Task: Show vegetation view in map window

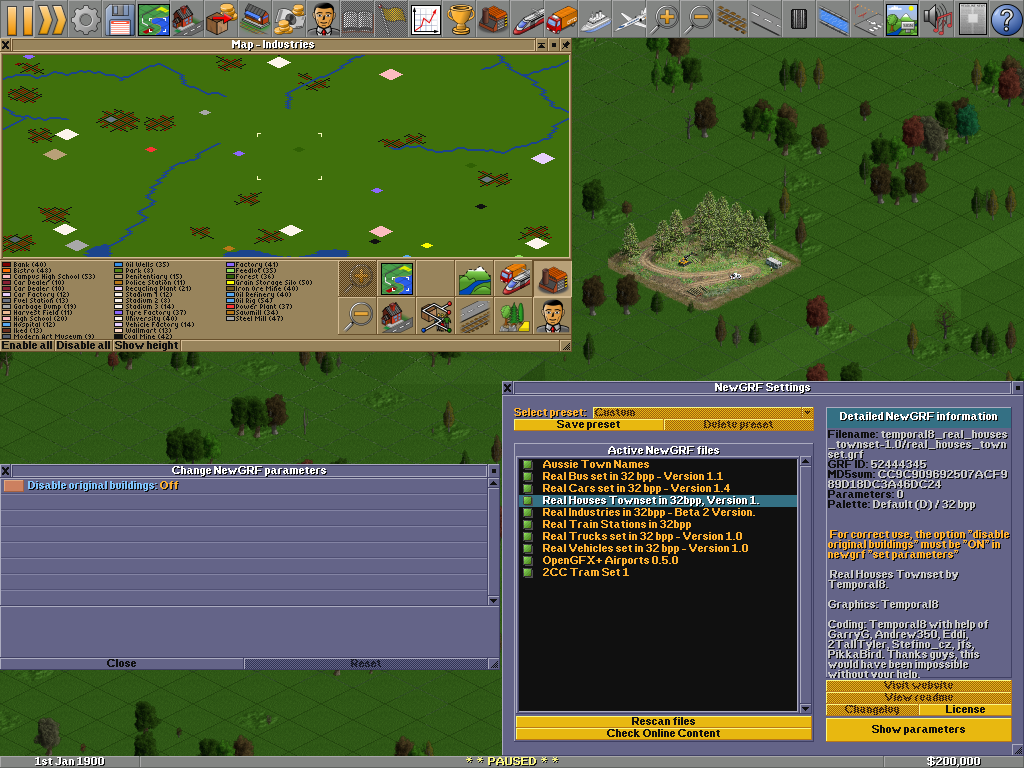Action: 514,316
